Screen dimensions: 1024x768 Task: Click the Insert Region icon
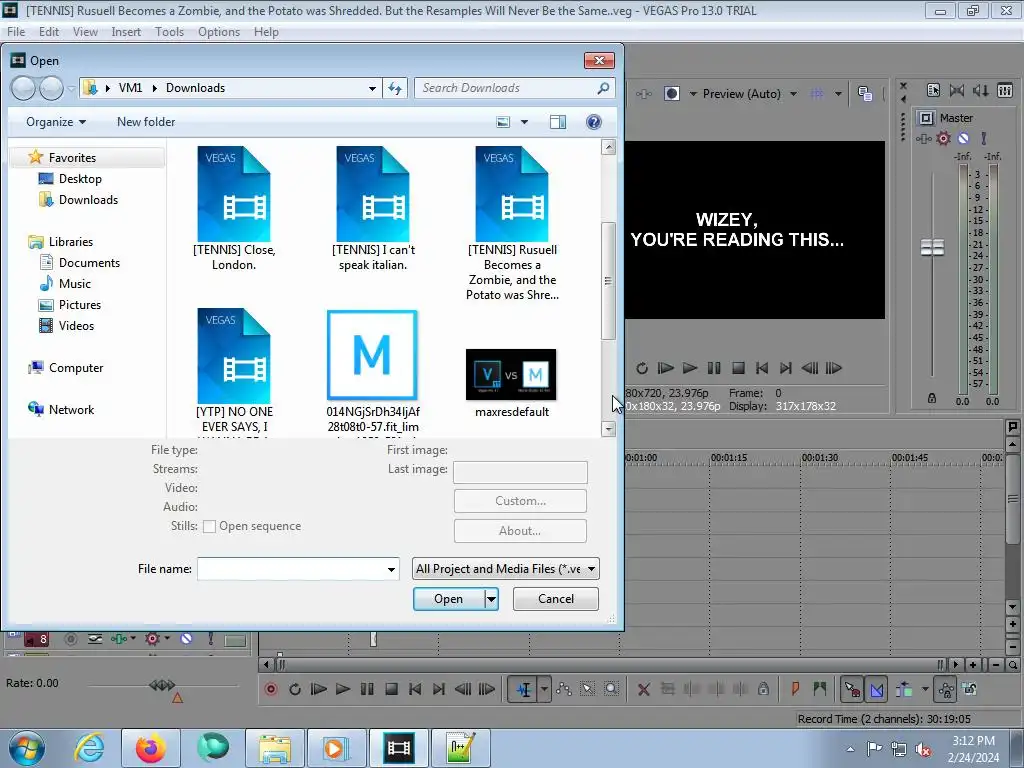(x=820, y=689)
